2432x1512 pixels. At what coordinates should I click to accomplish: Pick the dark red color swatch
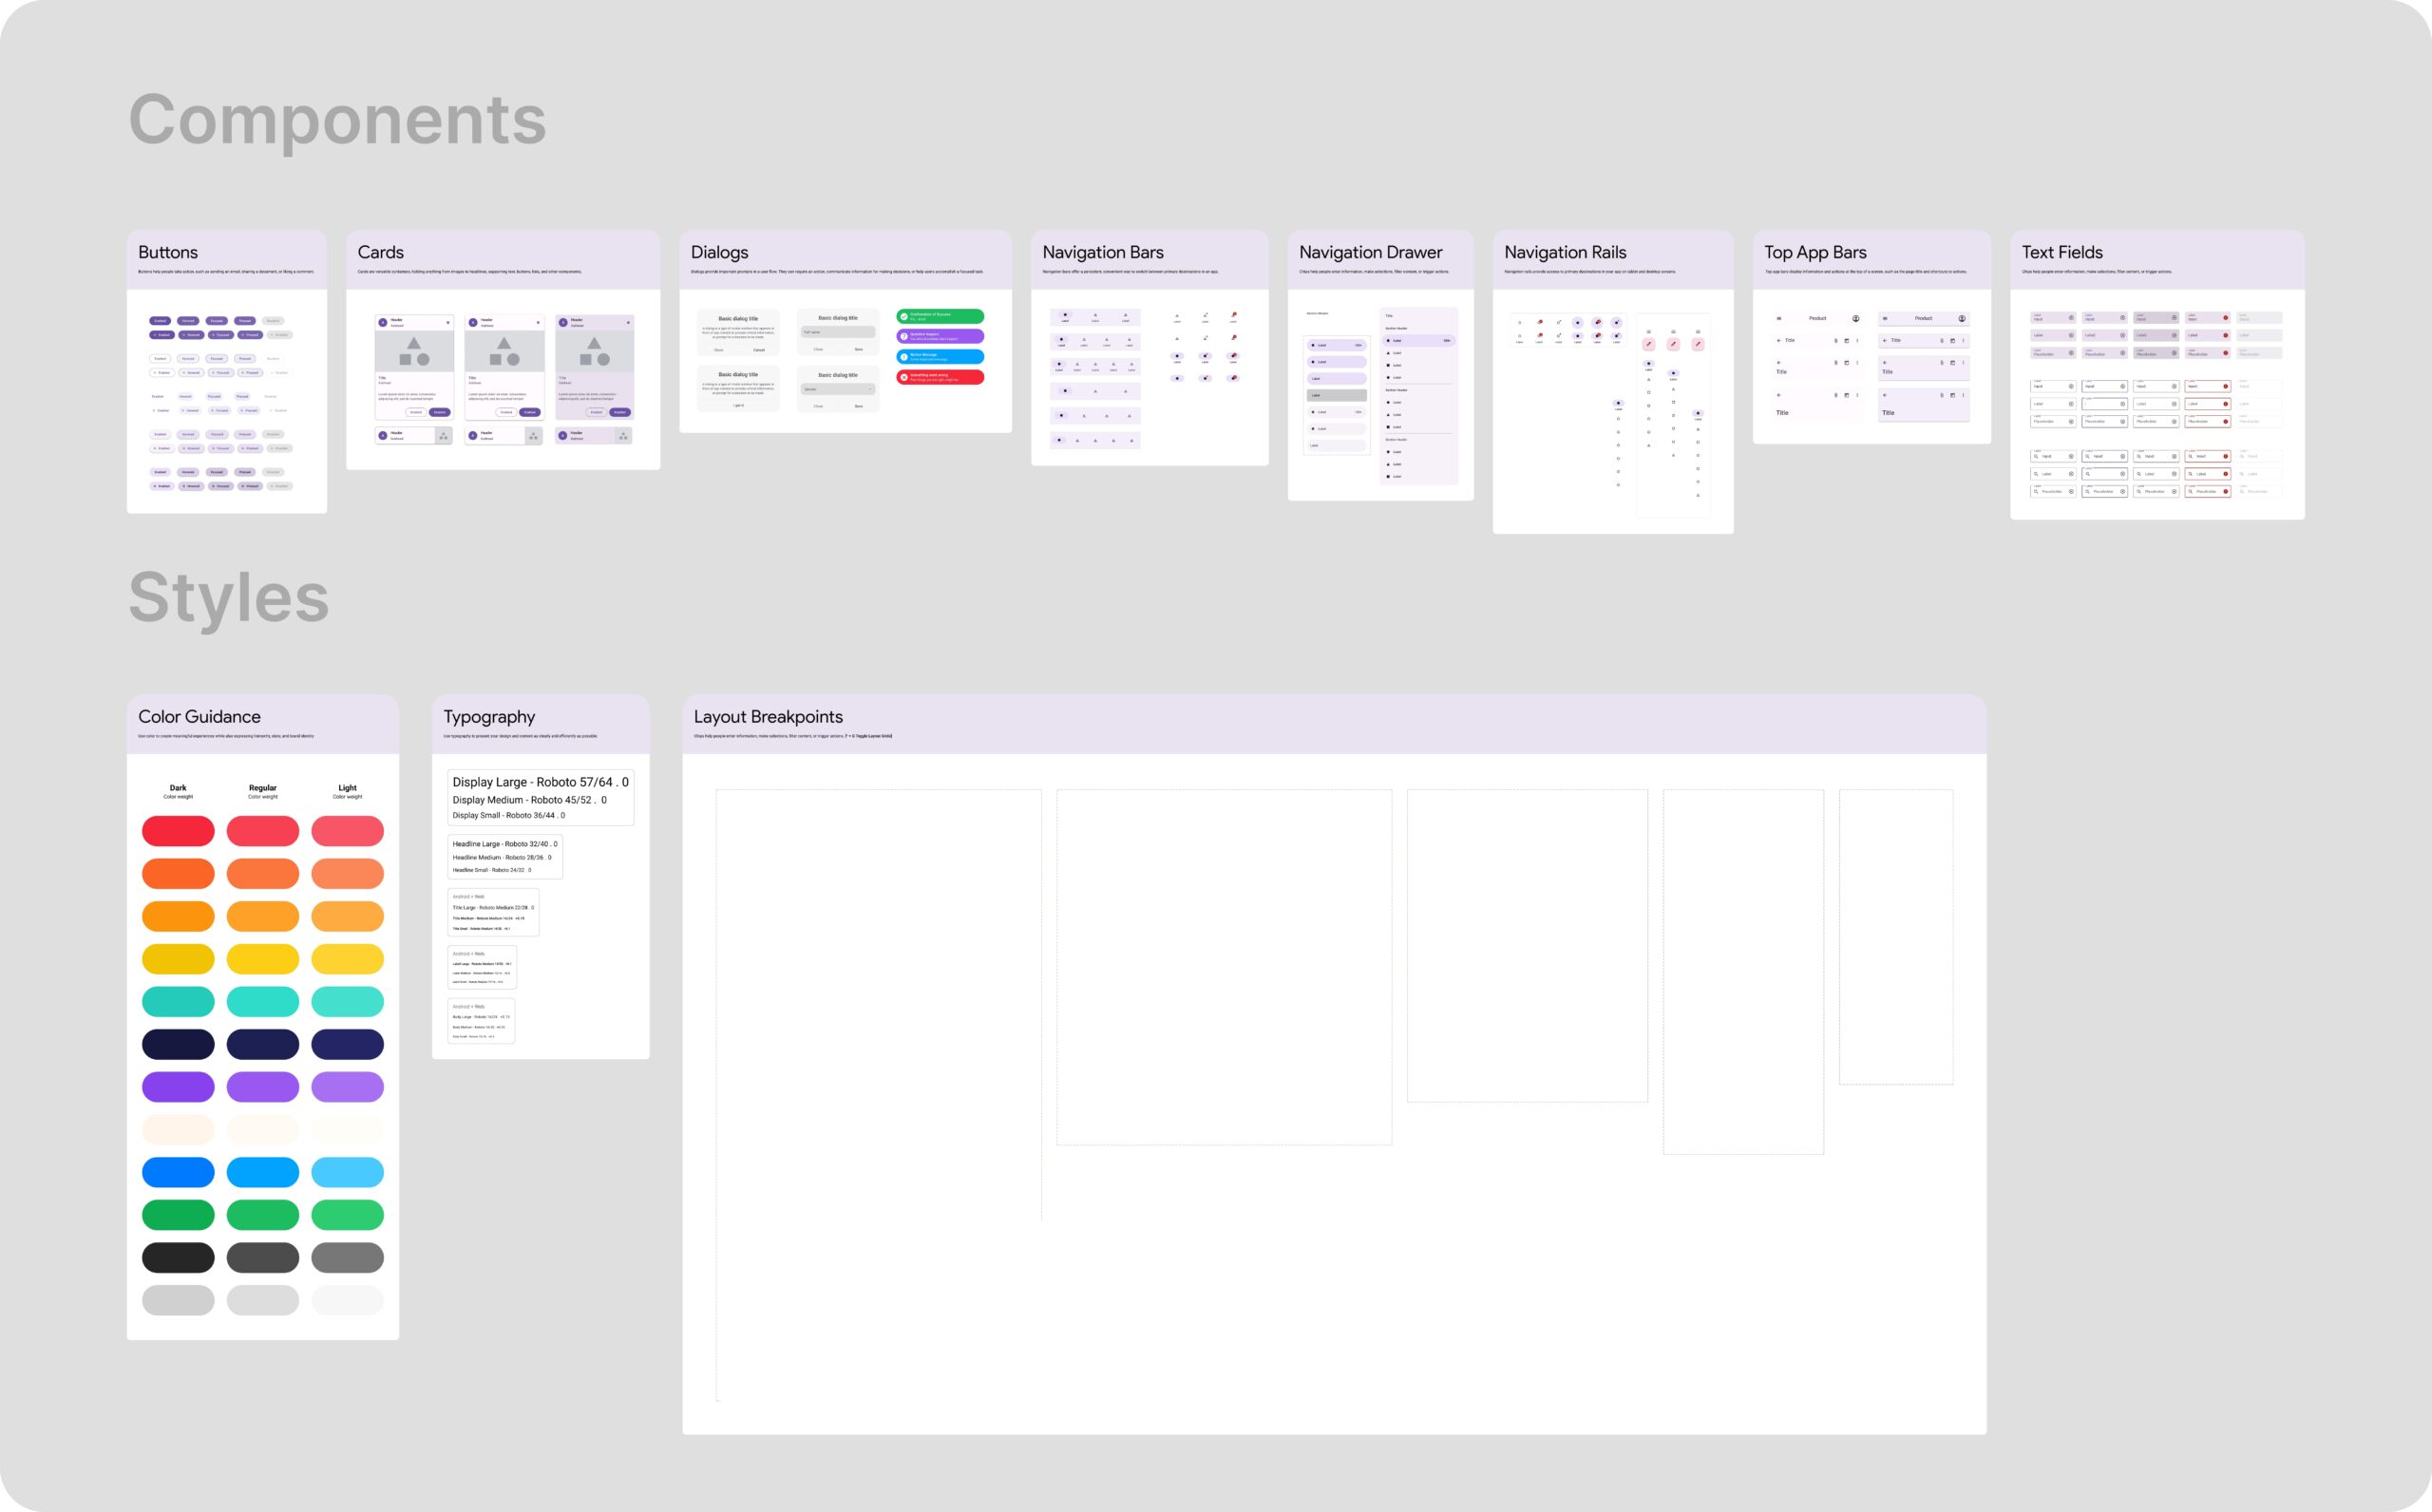178,831
